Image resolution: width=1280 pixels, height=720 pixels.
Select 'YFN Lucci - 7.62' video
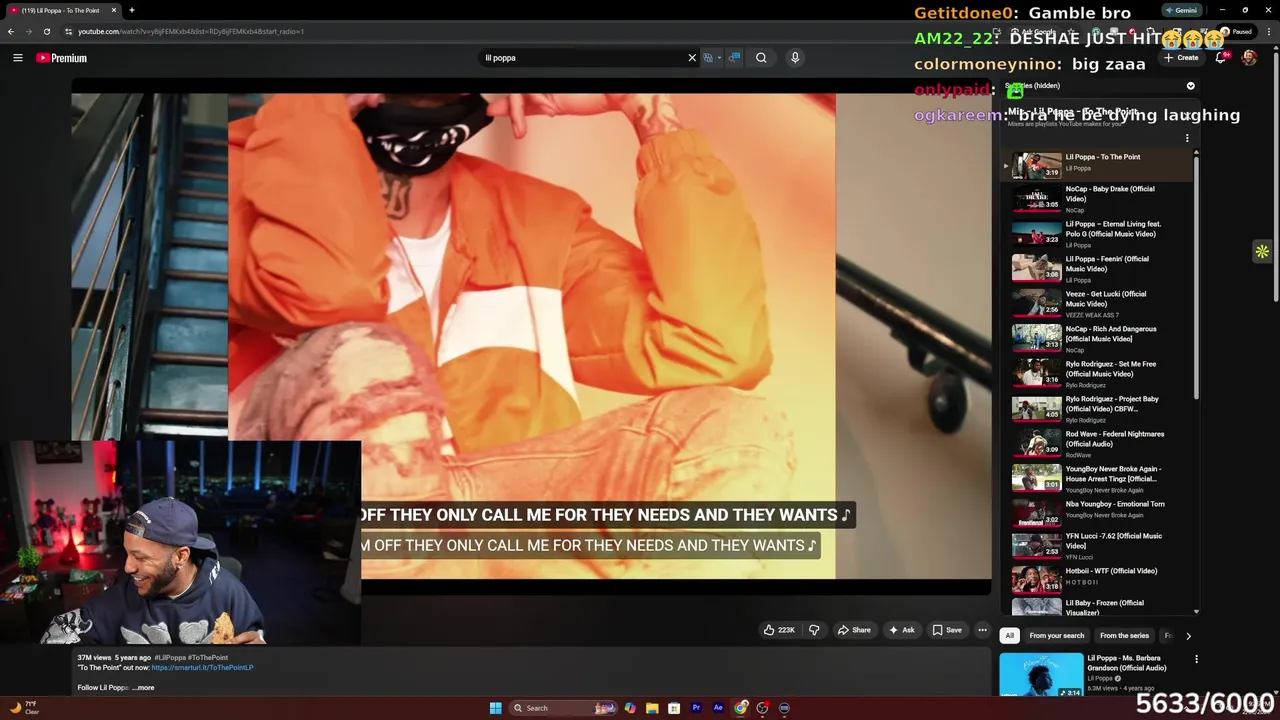(x=1095, y=546)
